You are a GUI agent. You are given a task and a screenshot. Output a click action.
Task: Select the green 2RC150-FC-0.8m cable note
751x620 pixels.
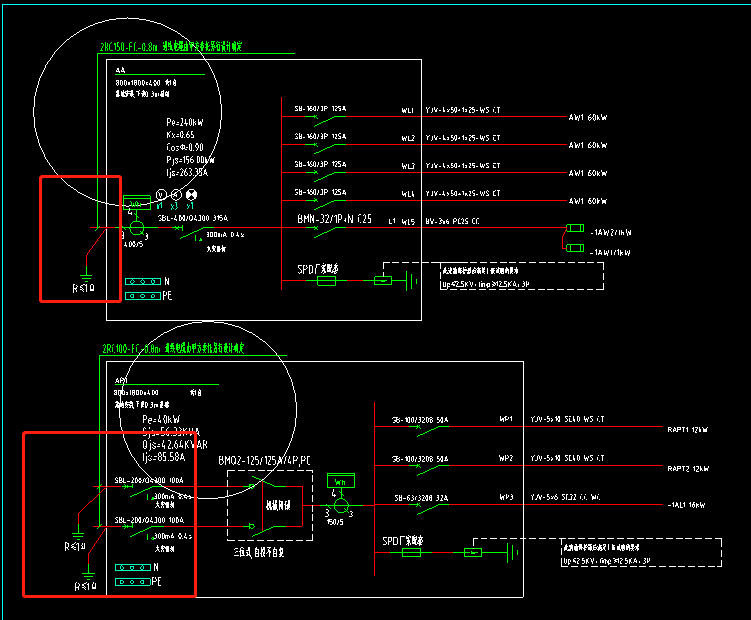171,46
